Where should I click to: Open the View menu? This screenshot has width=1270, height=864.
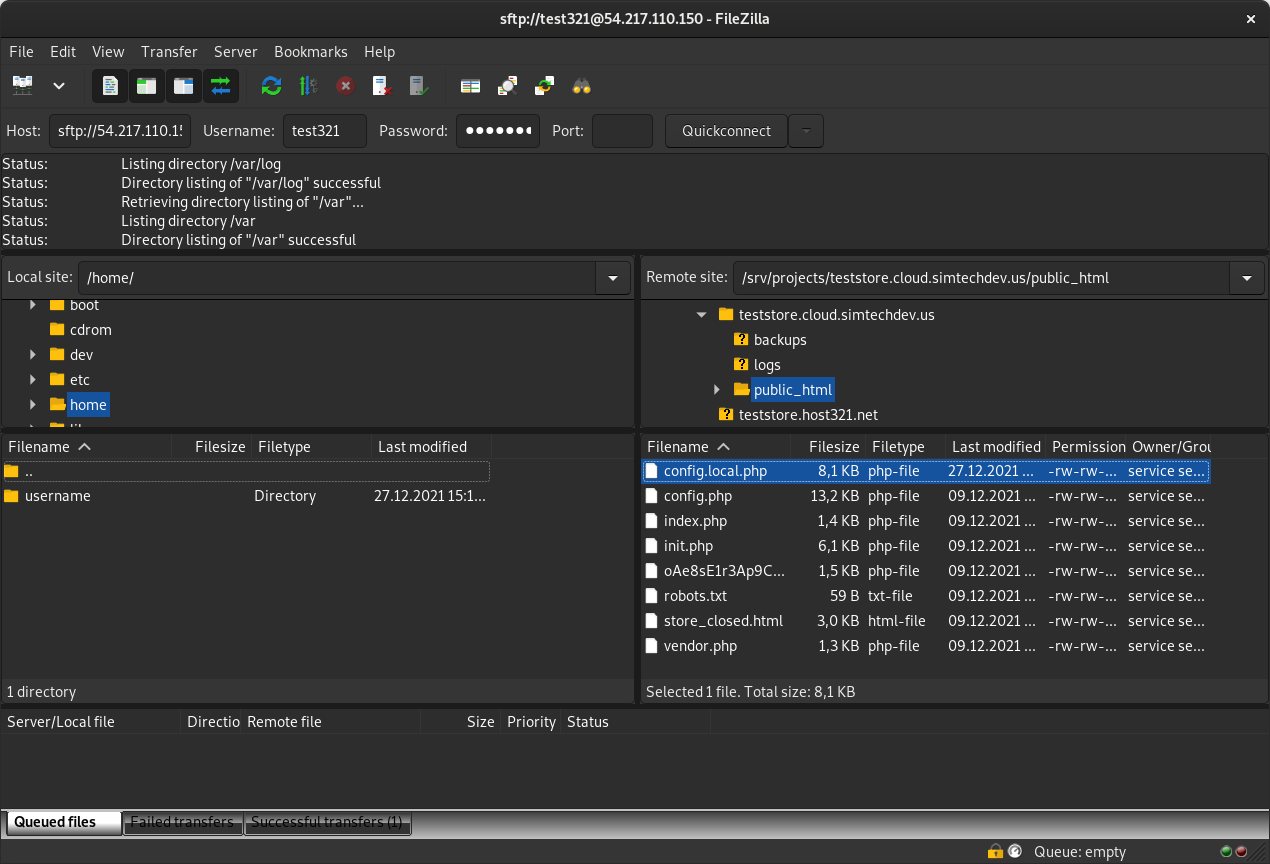coord(108,52)
